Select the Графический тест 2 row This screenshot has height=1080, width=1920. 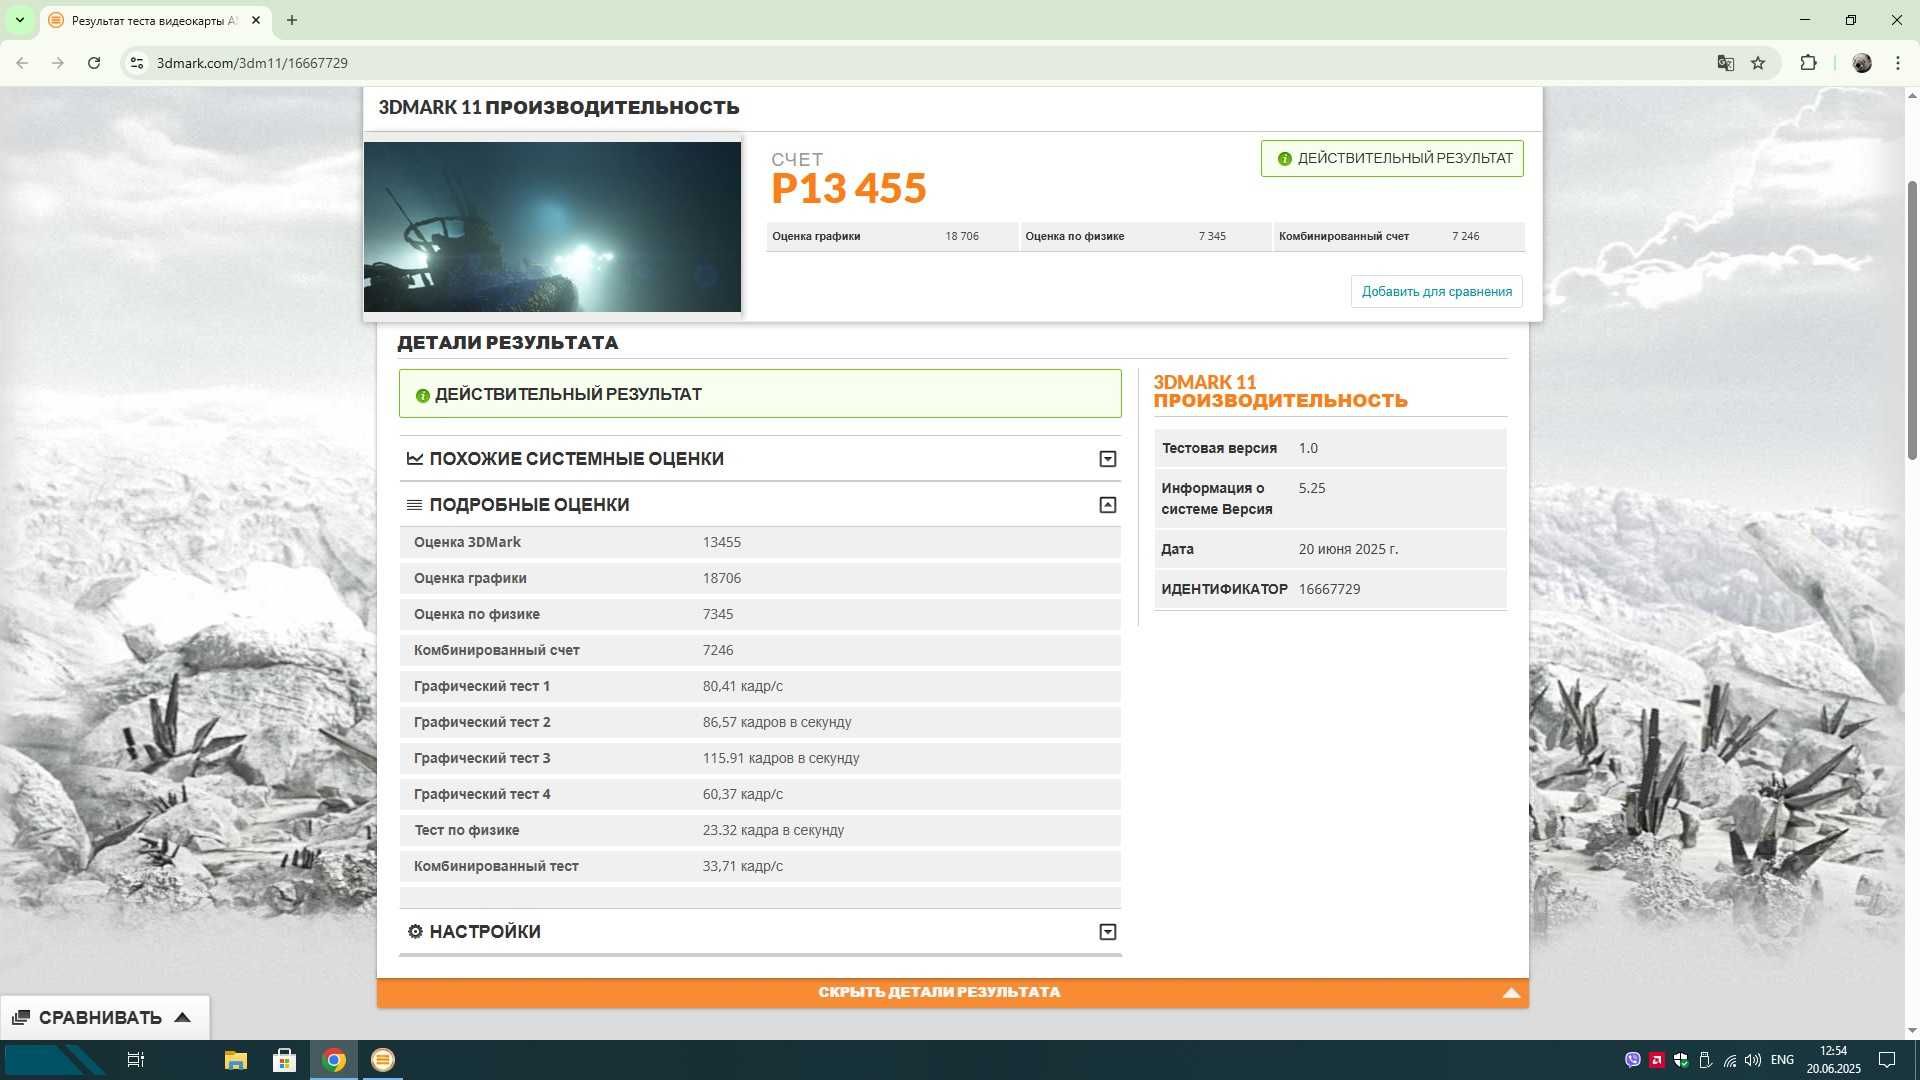760,723
